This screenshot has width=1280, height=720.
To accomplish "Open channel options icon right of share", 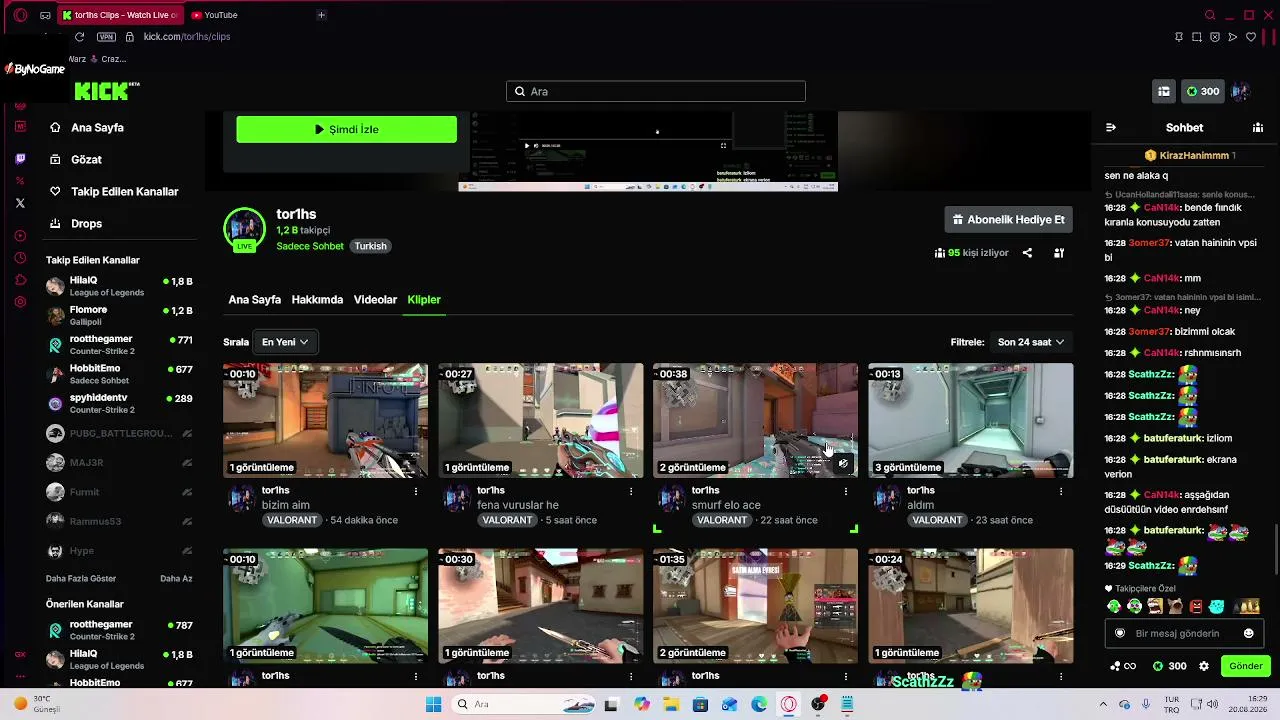I will click(1059, 253).
